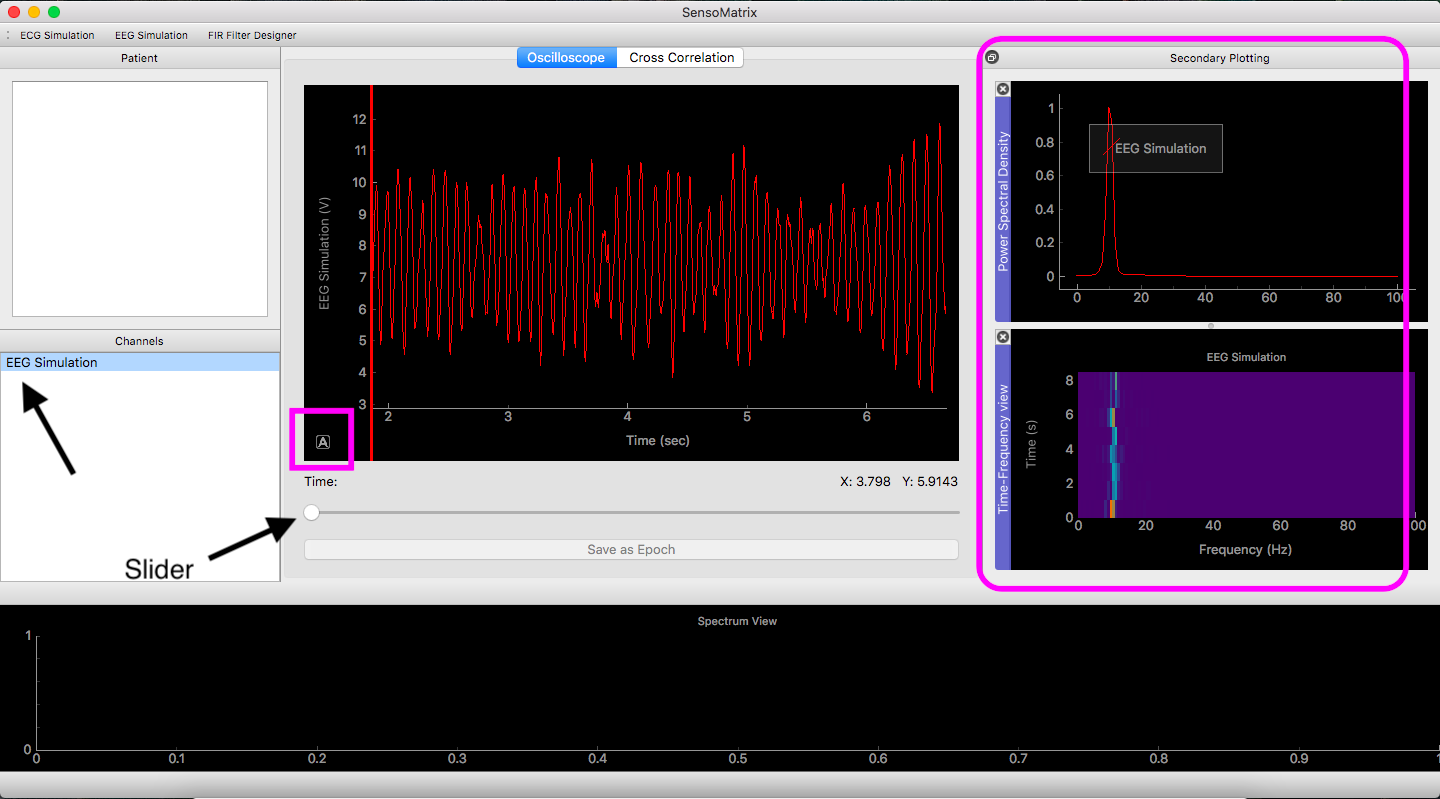Switch to the Oscilloscope tab
1440x799 pixels.
(x=566, y=58)
